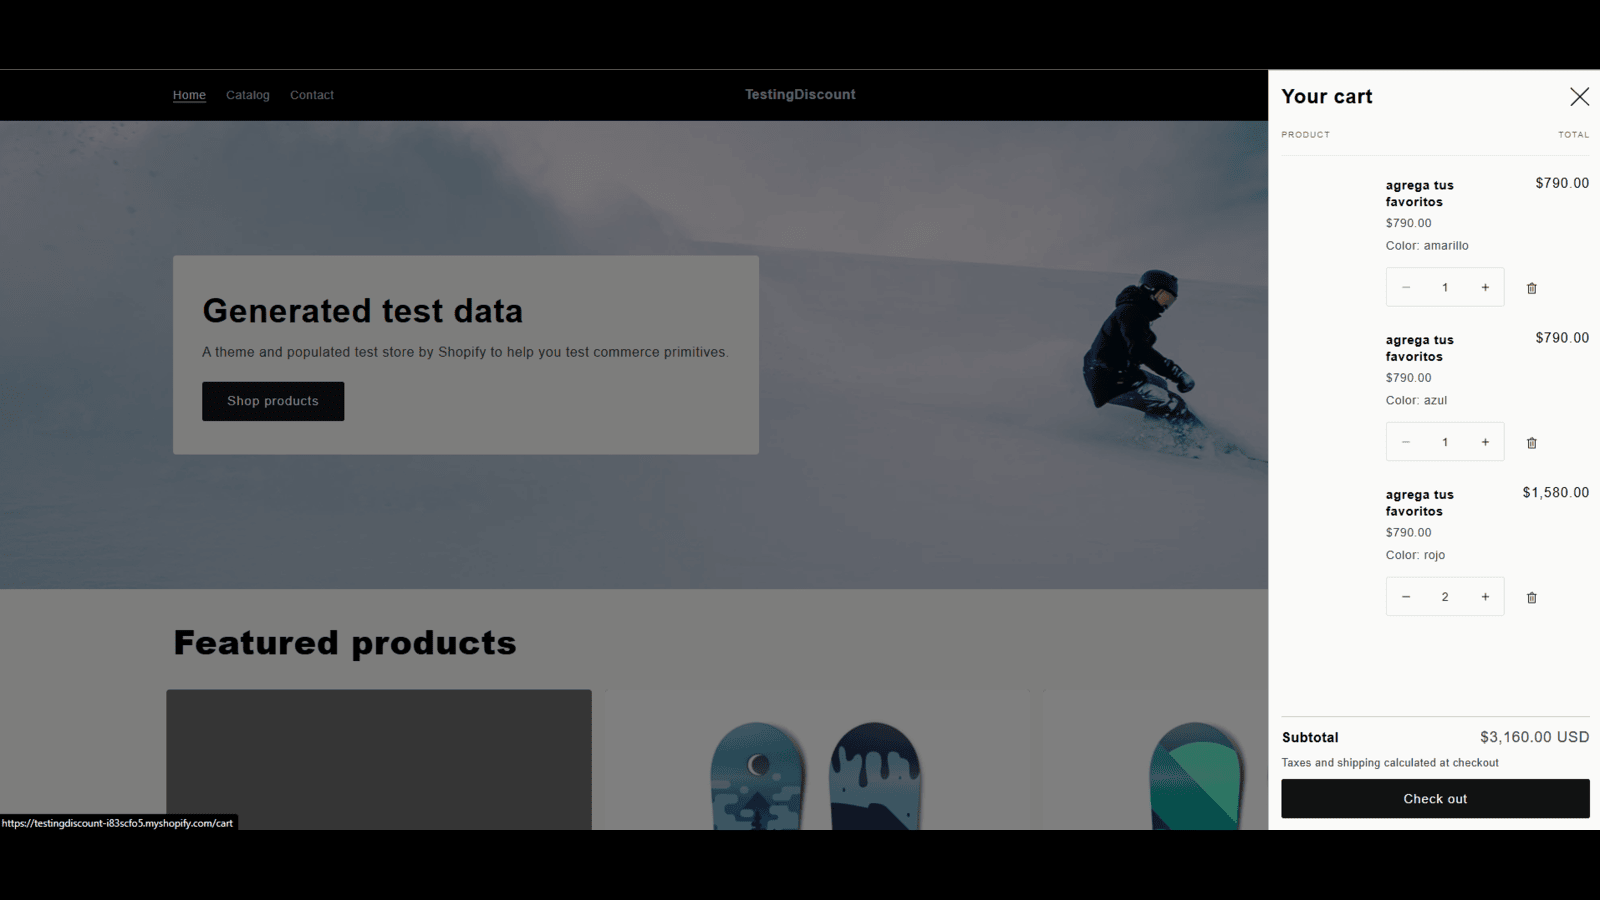Select the 'Generated test data' heading
The height and width of the screenshot is (900, 1600).
[x=363, y=311]
